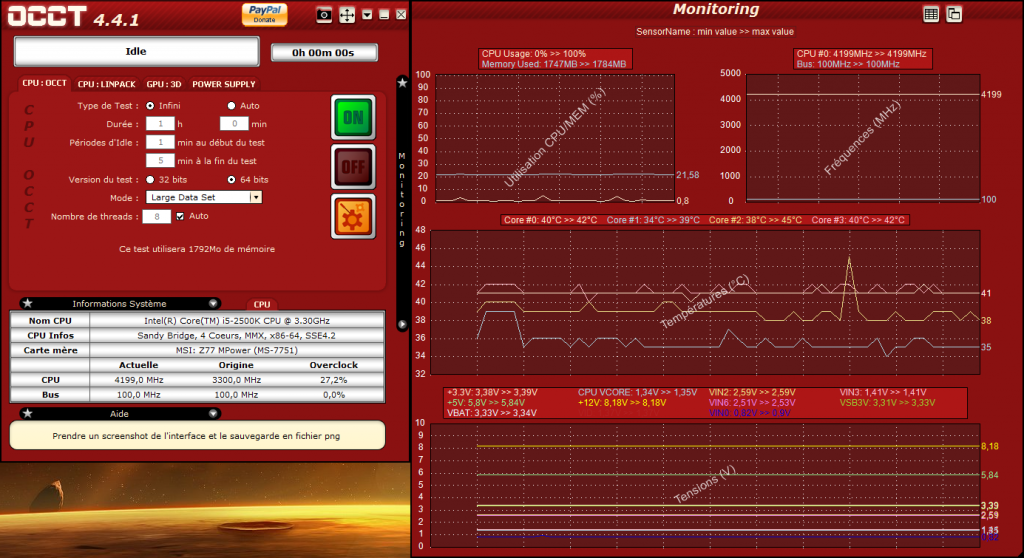Click the Actuelle column header
Viewport: 1024px width, 558px height.
pos(138,365)
